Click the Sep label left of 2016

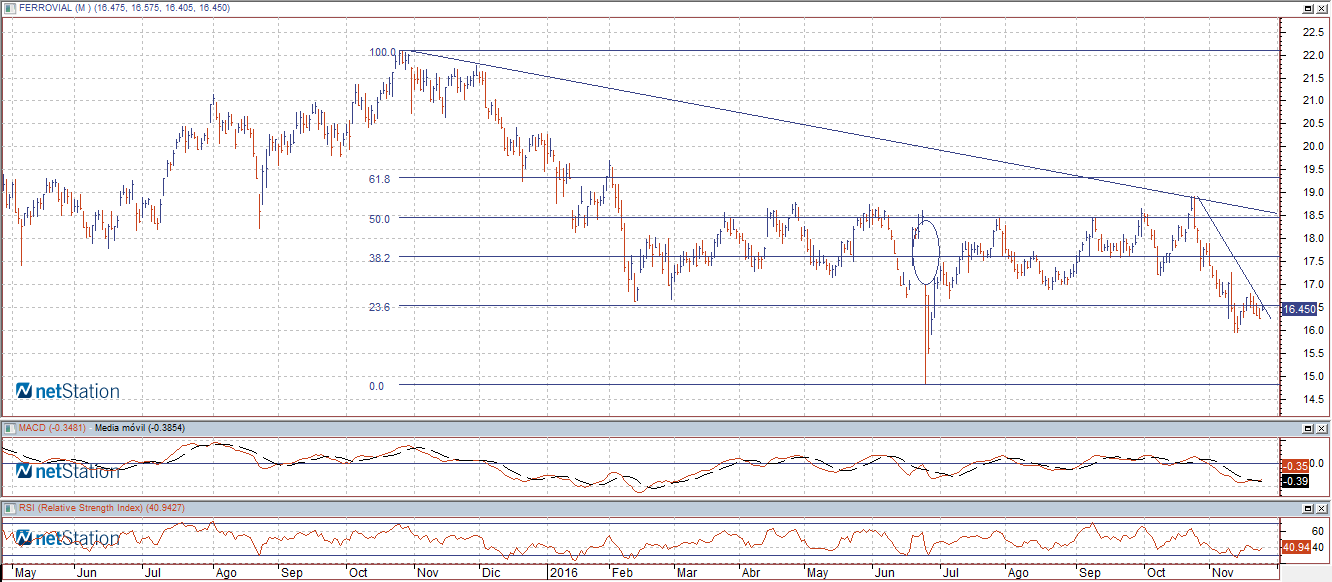(x=291, y=574)
